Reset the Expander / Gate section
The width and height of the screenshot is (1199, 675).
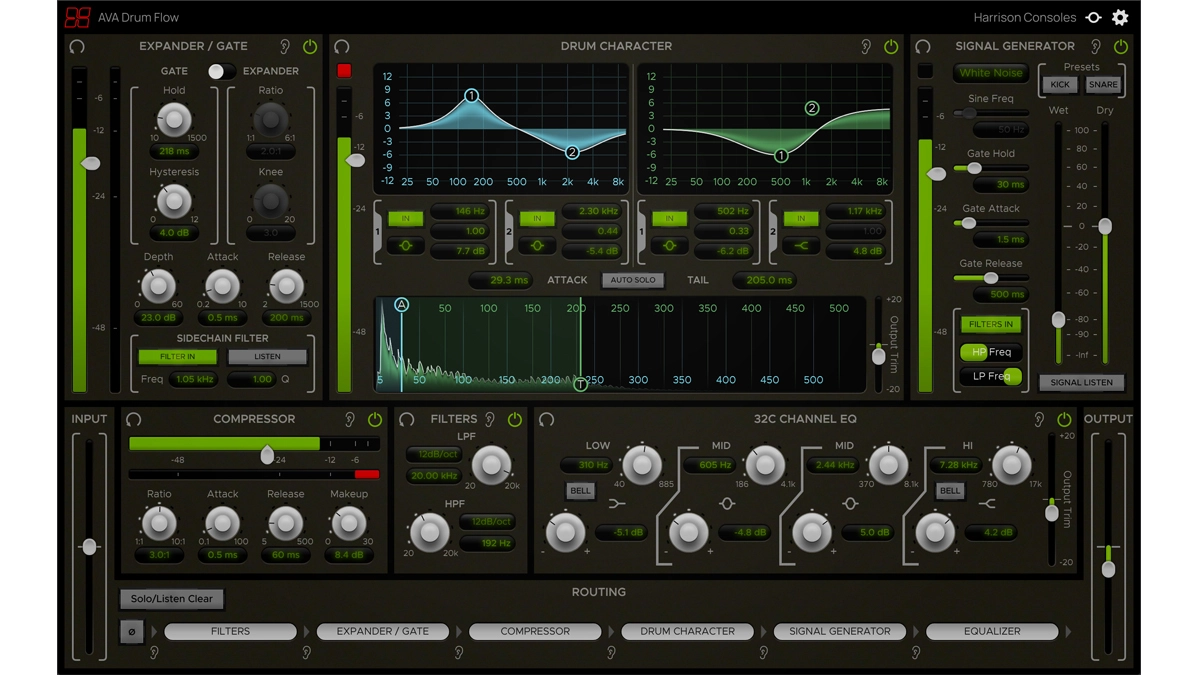click(77, 47)
